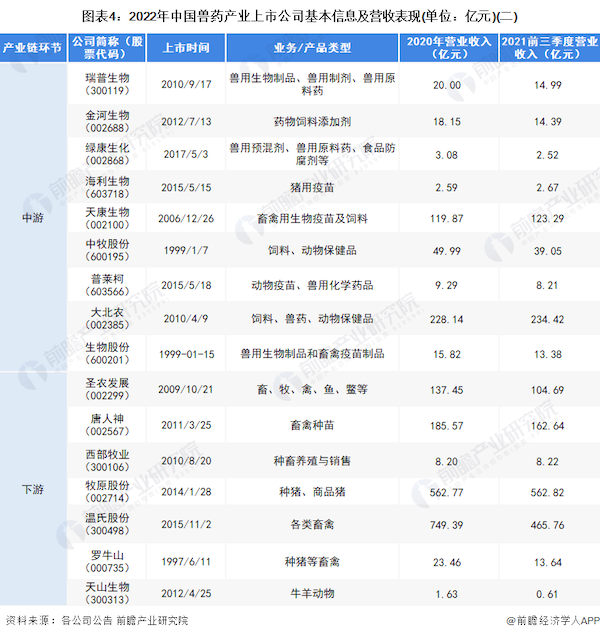Click the @前瞻经济学人APP credit
600x637 pixels.
pyautogui.click(x=552, y=620)
